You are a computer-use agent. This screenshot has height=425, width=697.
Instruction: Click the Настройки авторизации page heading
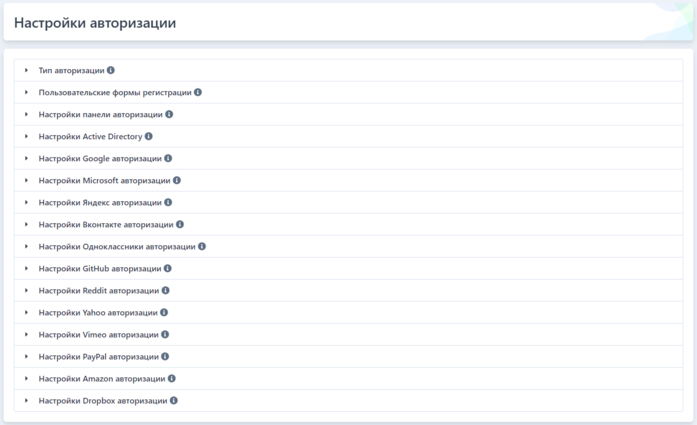[x=95, y=23]
